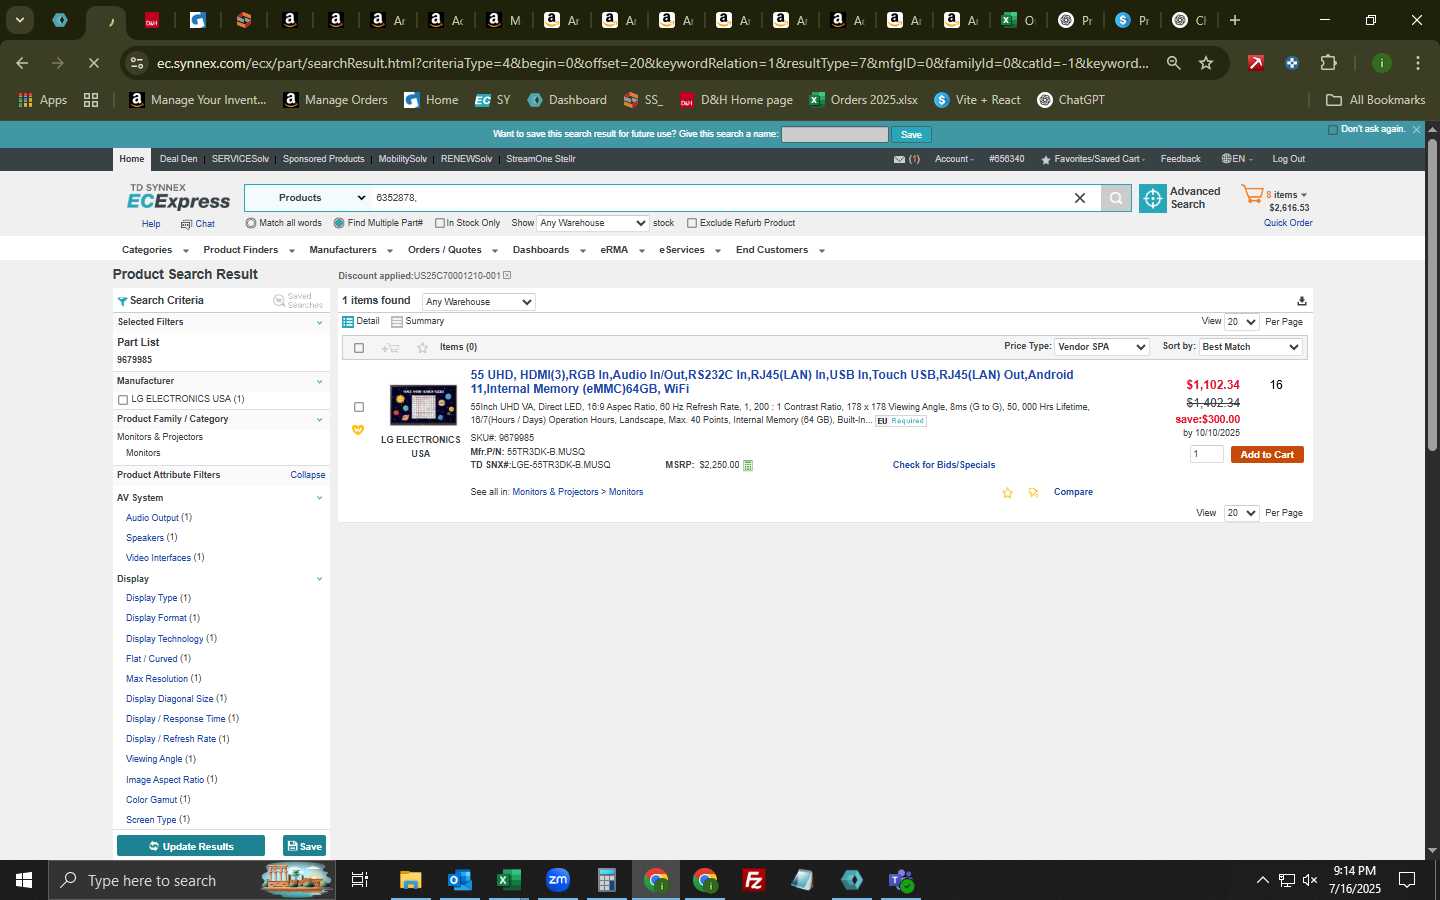Viewport: 1440px width, 900px height.
Task: Open Outlook from the Windows taskbar
Action: [x=459, y=880]
